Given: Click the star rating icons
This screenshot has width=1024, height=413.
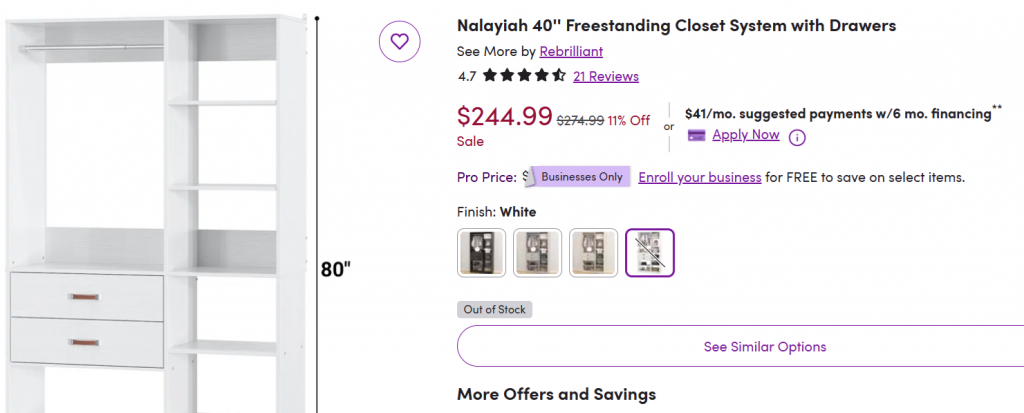Looking at the screenshot, I should point(524,76).
